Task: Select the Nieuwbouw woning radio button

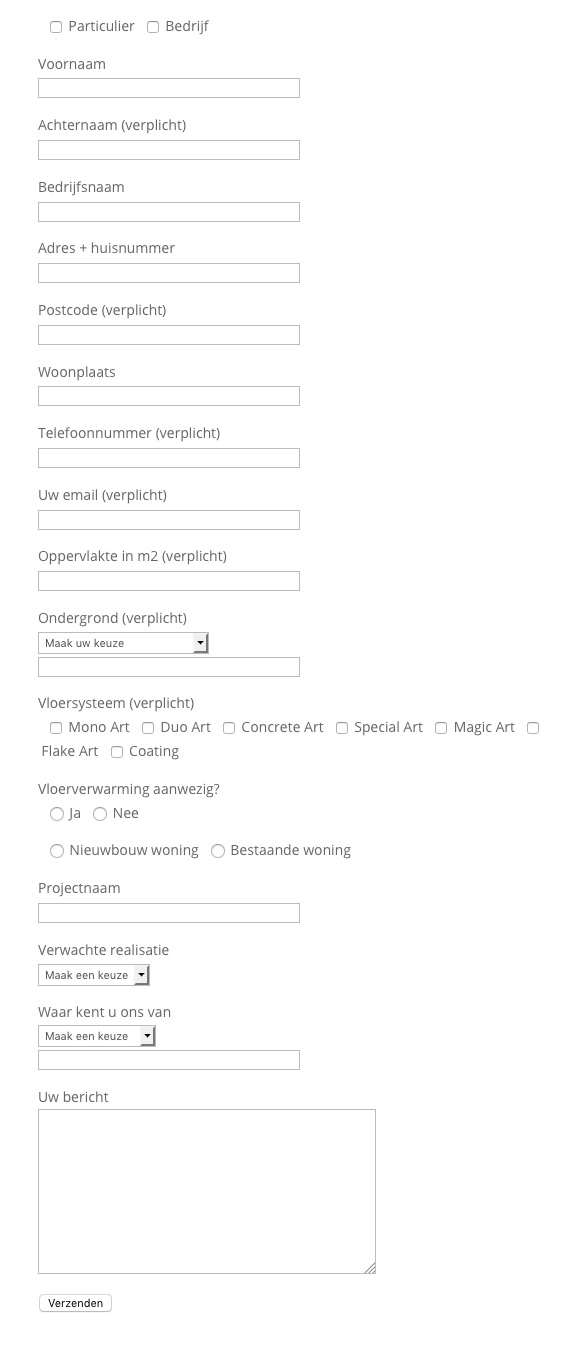Action: coord(57,851)
